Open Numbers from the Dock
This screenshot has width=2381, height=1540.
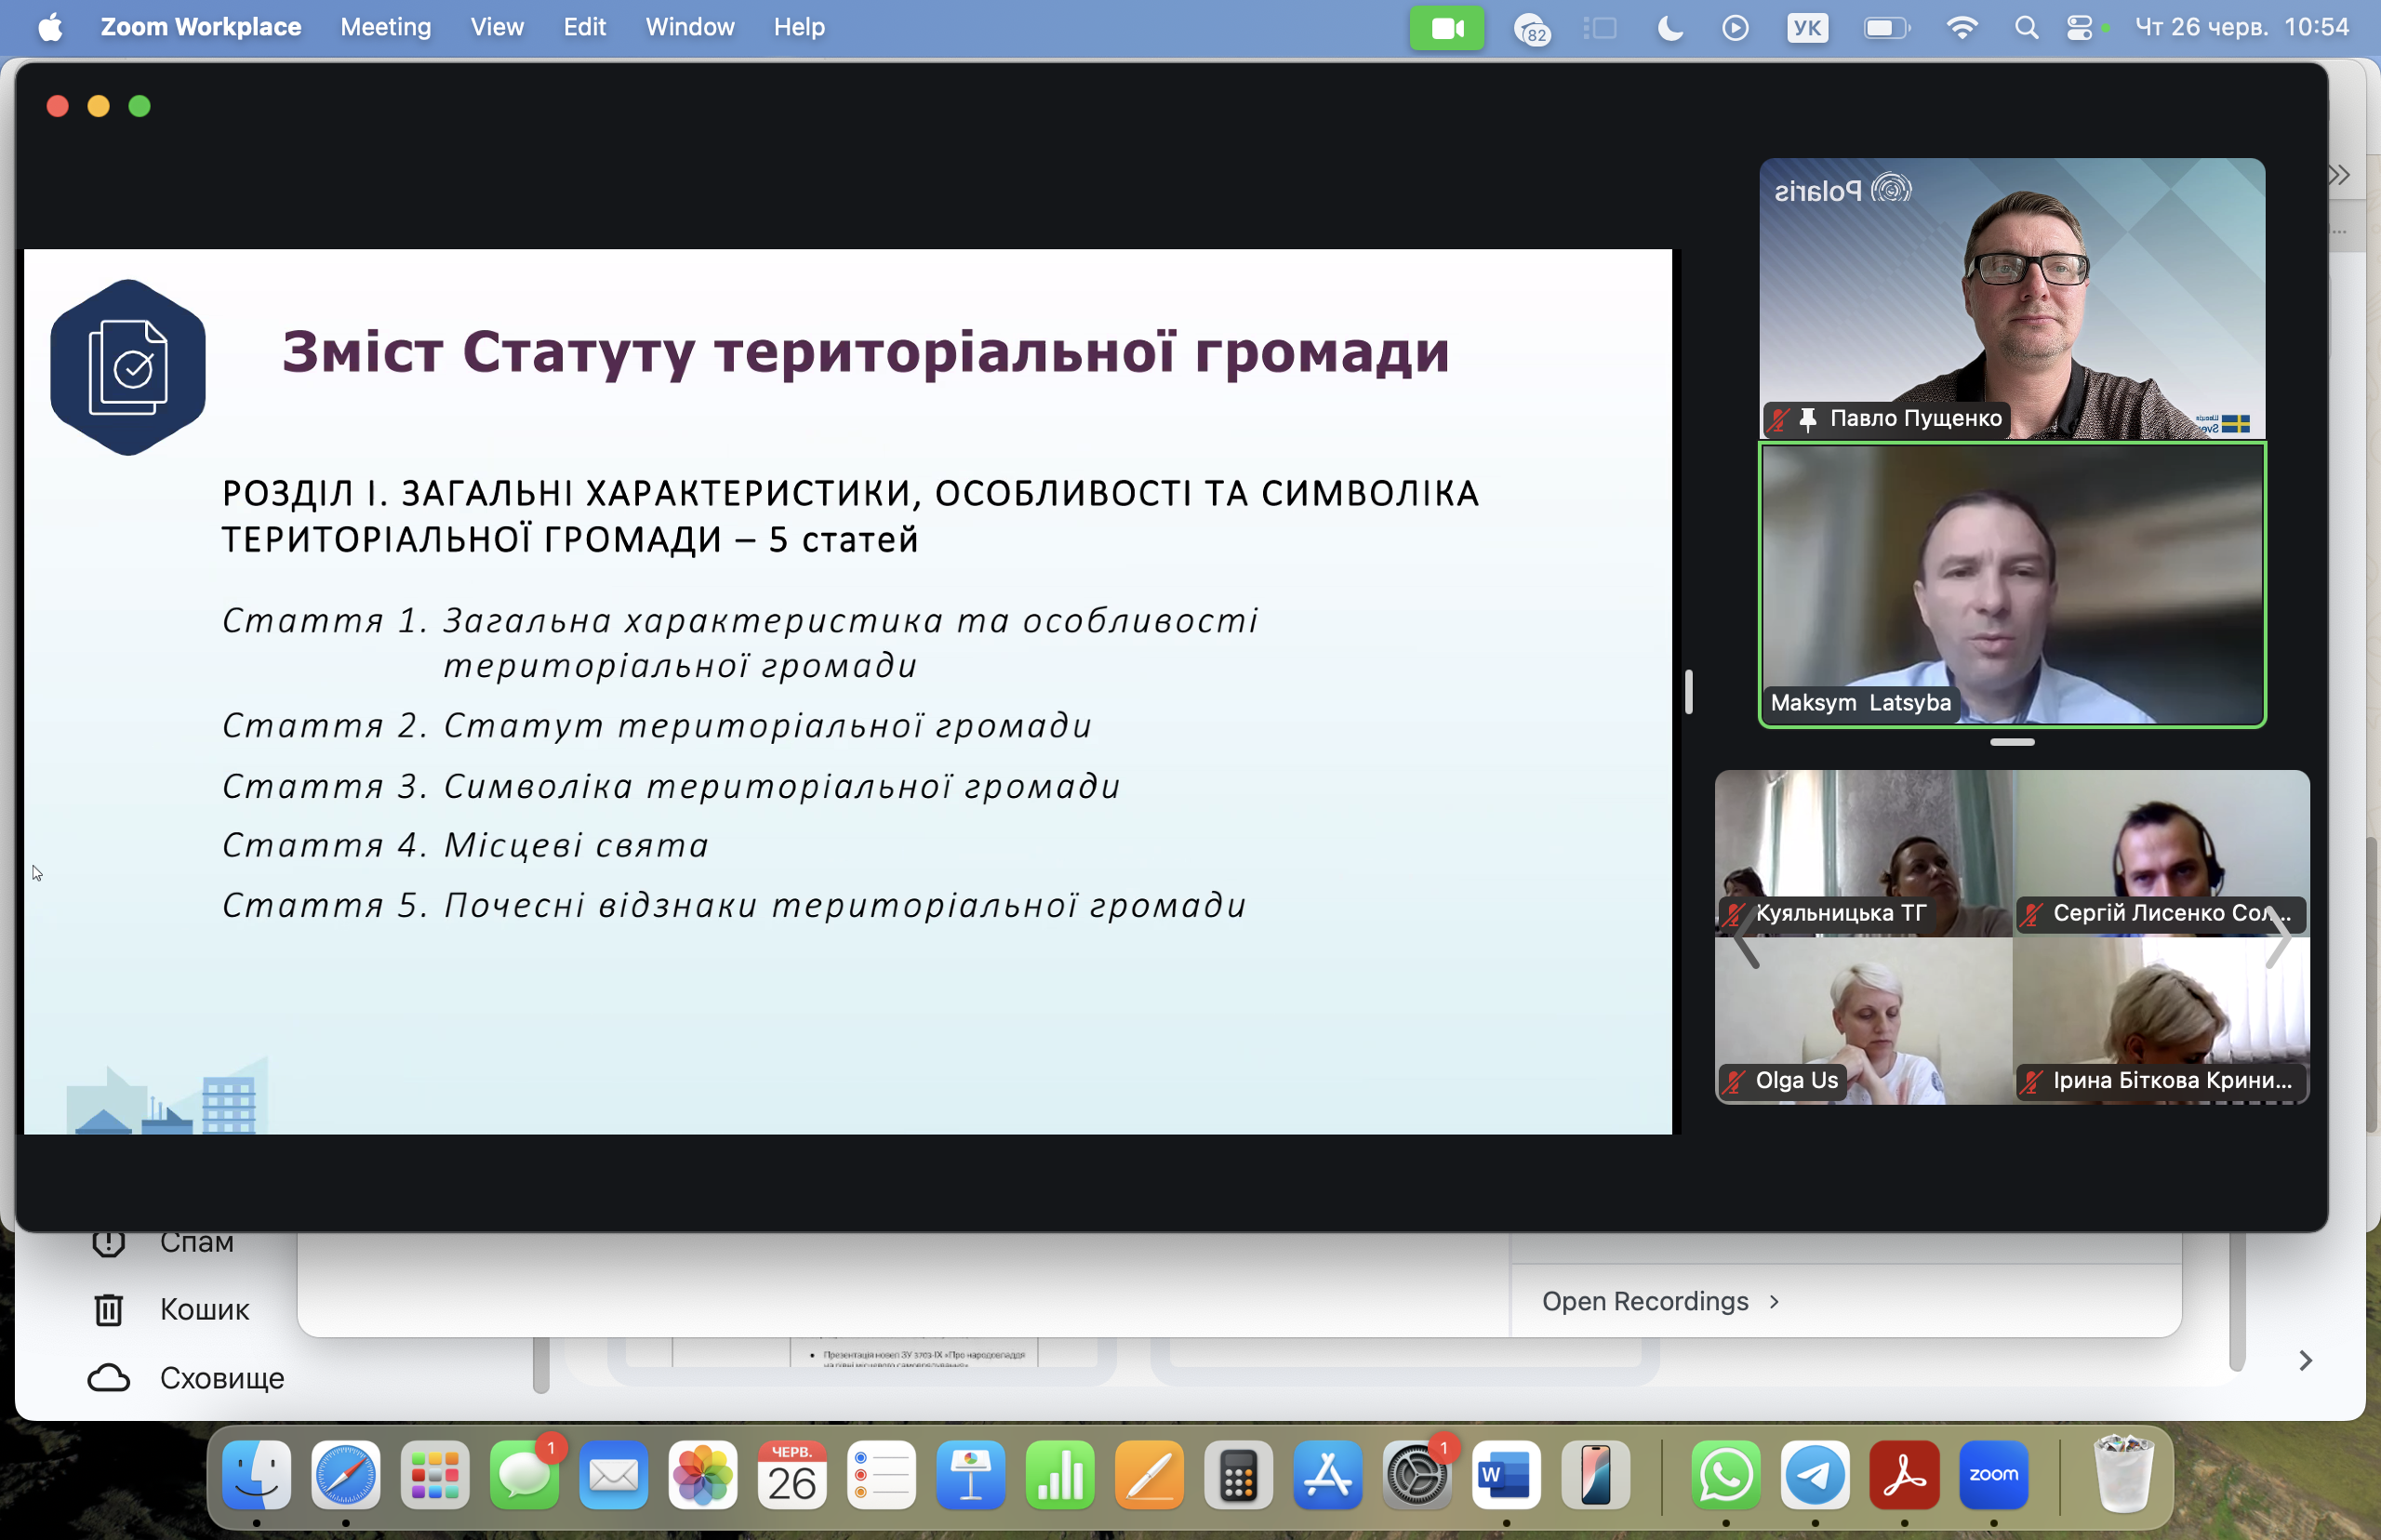1060,1475
